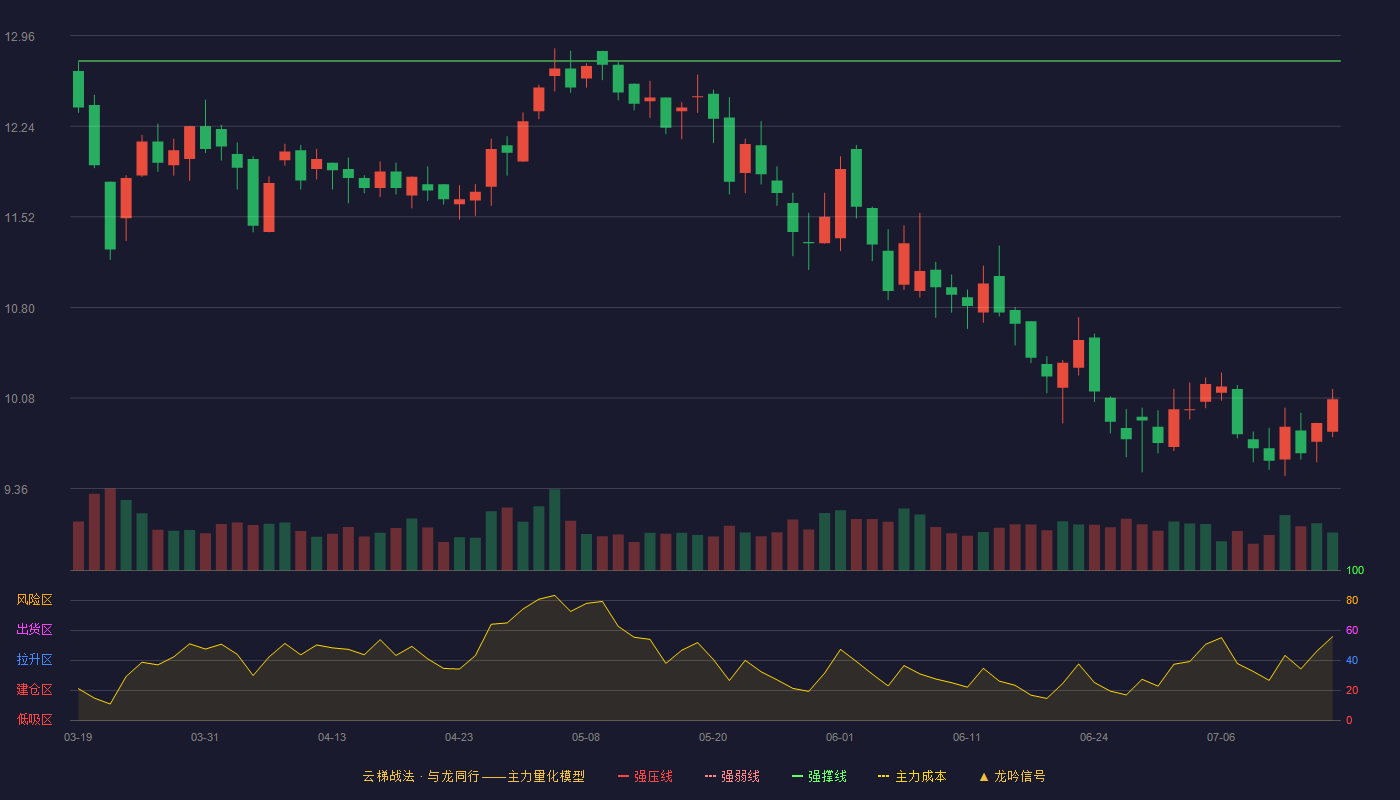The height and width of the screenshot is (800, 1400).
Task: Click the green horizontal resistance line
Action: [x=709, y=61]
